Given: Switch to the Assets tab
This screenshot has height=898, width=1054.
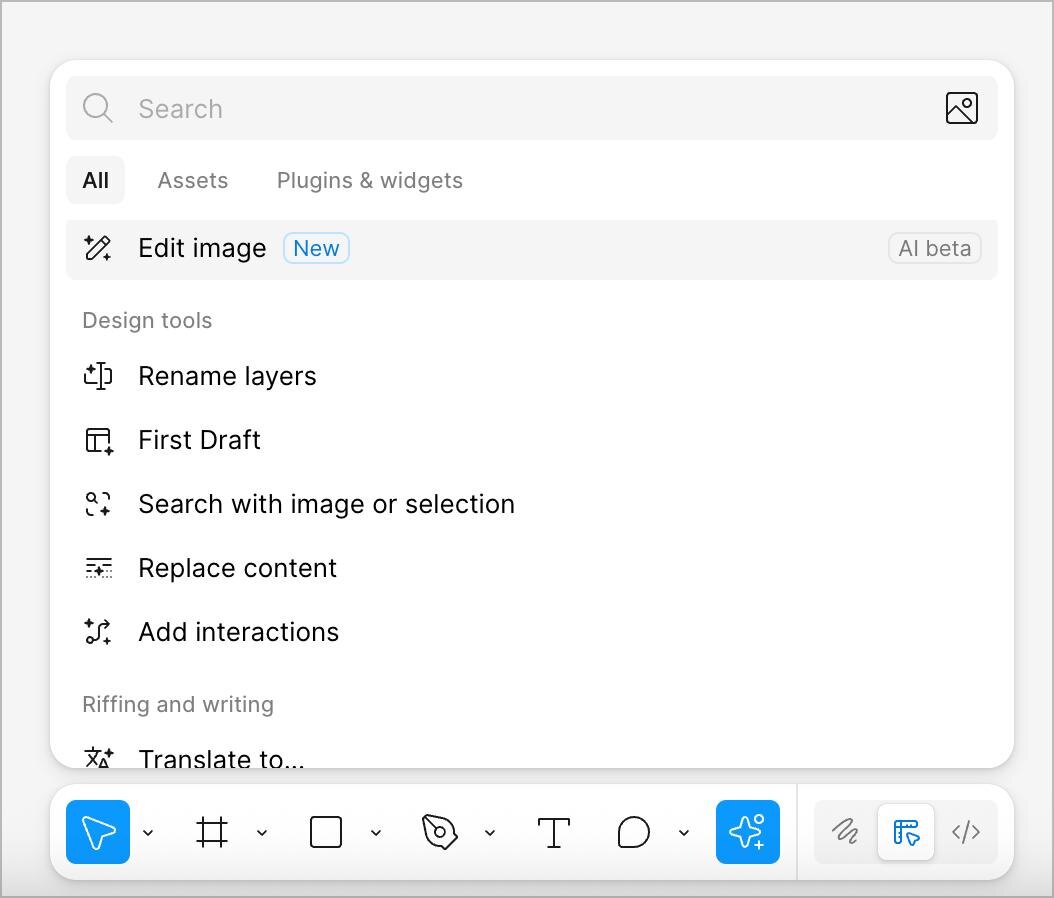Looking at the screenshot, I should click(x=193, y=181).
